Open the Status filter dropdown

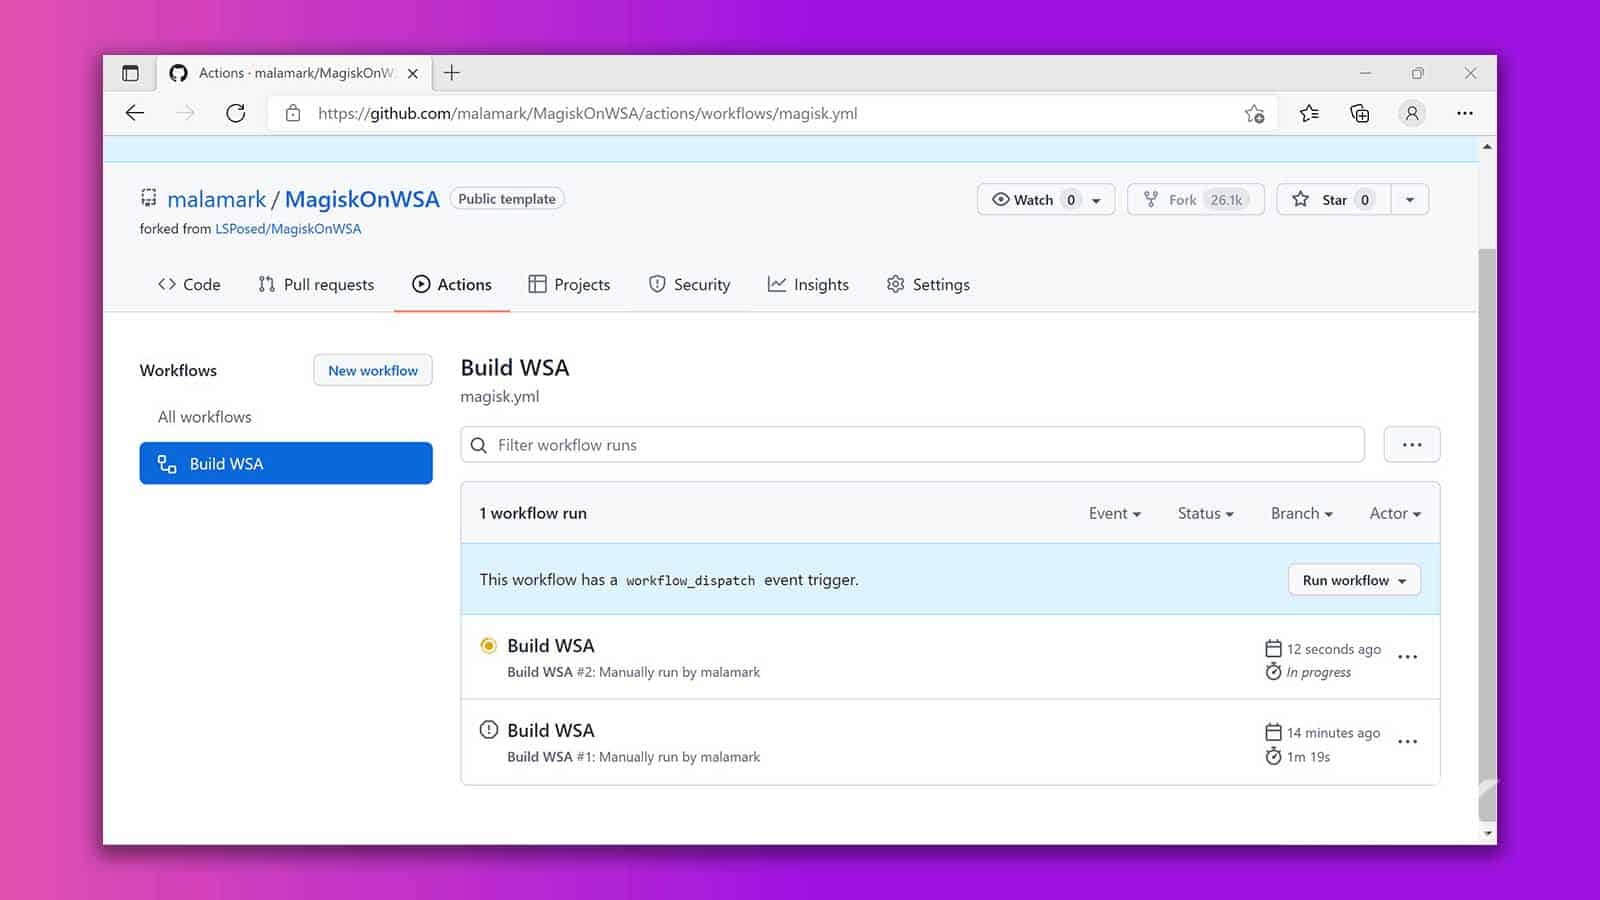(1205, 513)
